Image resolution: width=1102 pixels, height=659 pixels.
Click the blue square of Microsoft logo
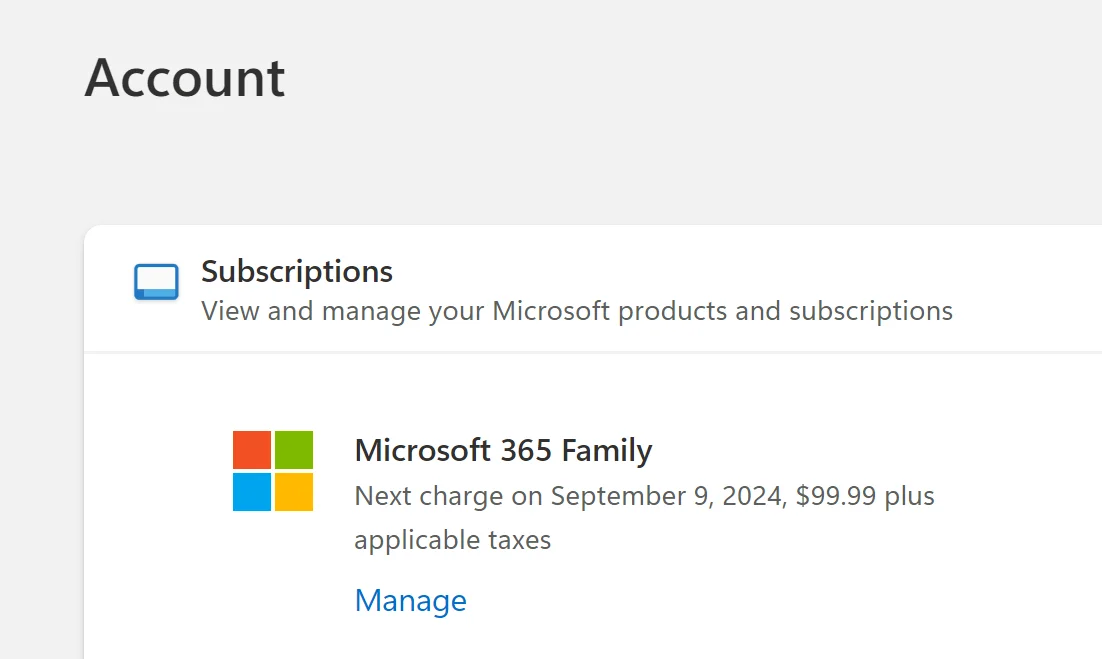tap(252, 492)
